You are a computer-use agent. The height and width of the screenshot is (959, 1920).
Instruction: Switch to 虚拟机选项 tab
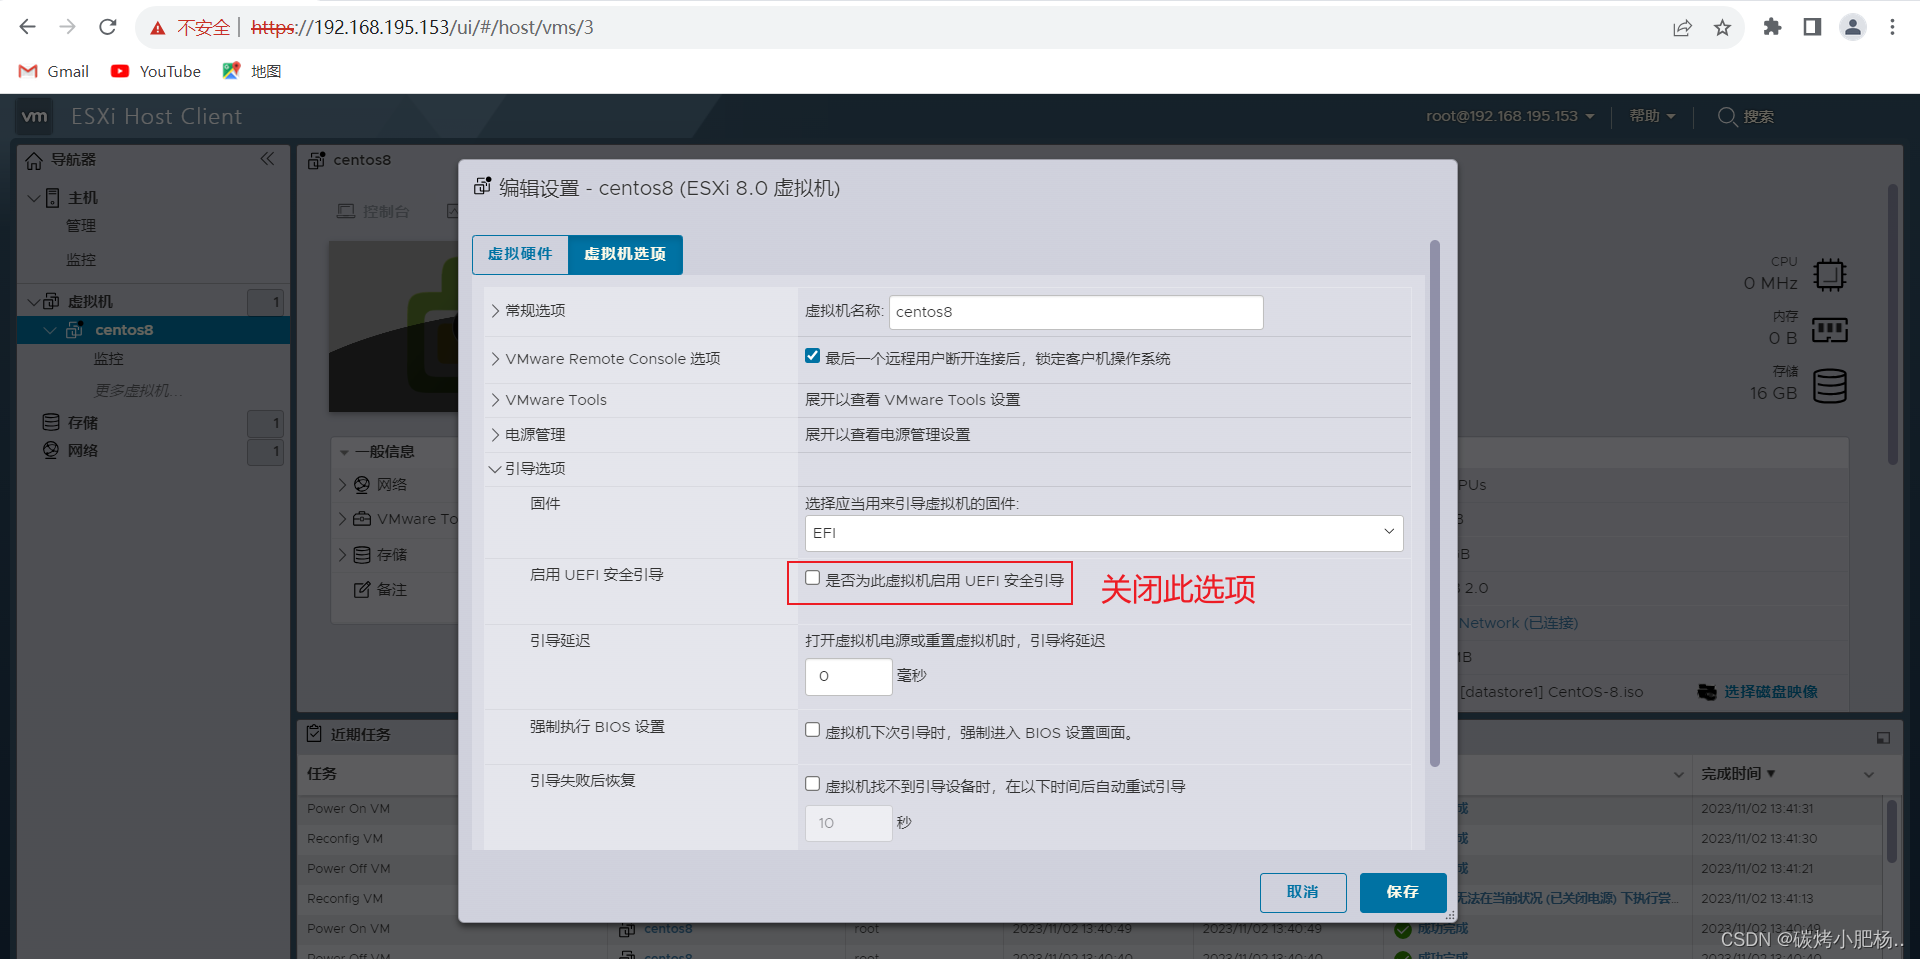pos(625,254)
